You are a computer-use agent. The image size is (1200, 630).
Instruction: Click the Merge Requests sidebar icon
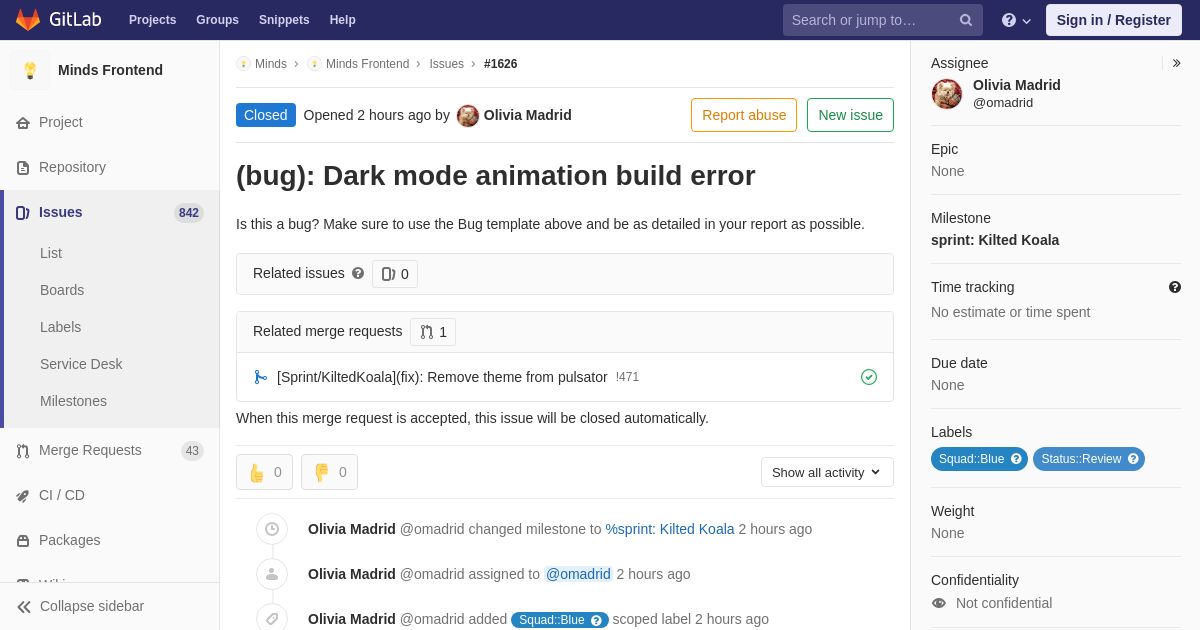click(23, 450)
